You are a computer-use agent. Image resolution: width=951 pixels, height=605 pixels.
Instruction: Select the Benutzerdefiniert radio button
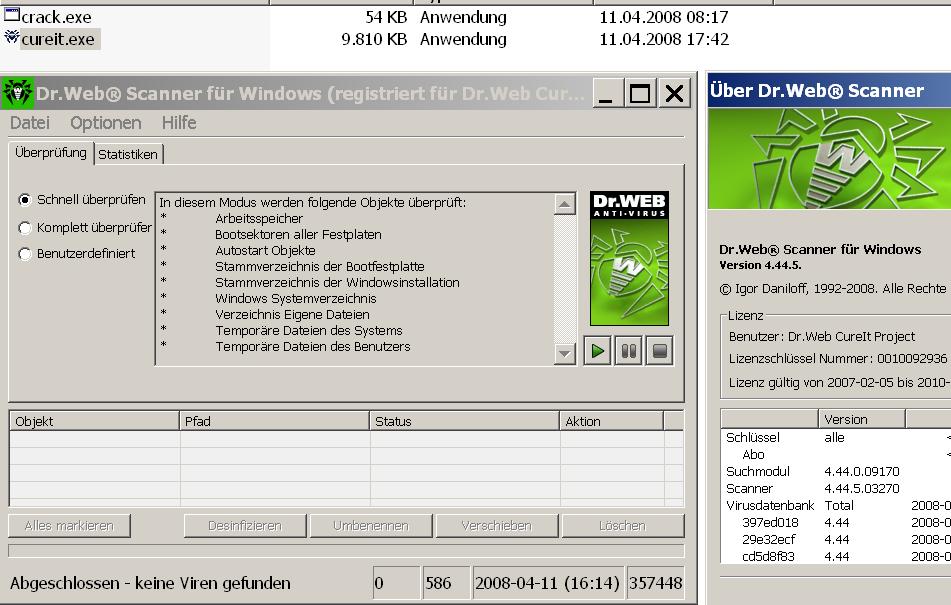tap(24, 254)
